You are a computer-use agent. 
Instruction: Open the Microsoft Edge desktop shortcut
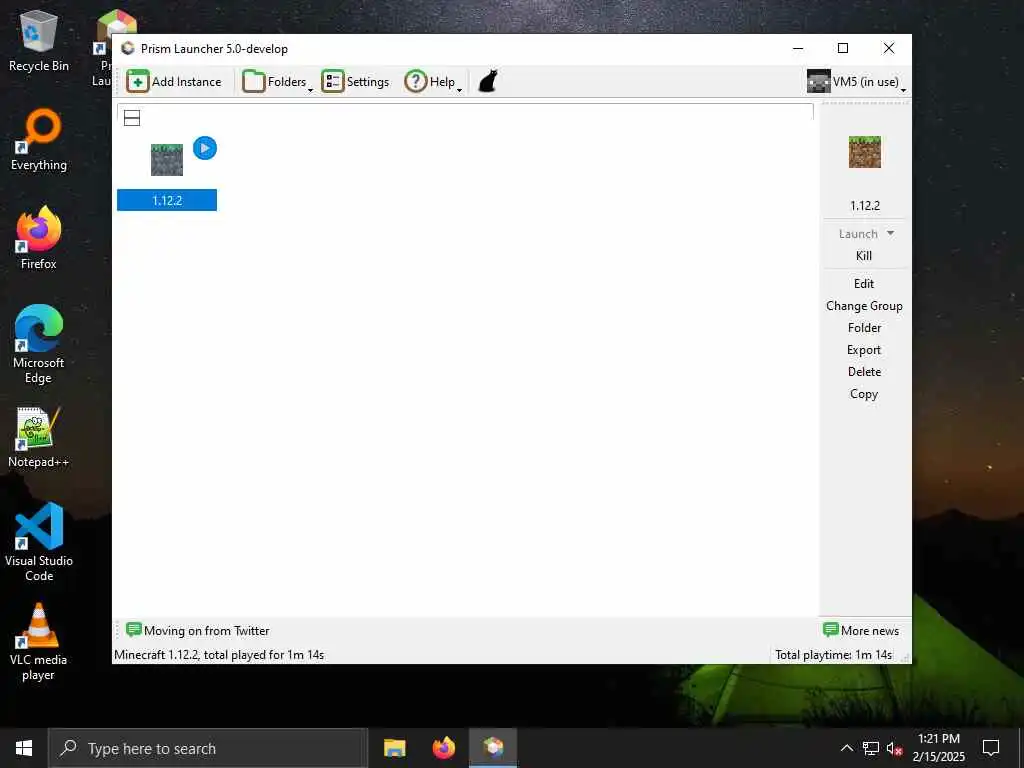pos(39,344)
